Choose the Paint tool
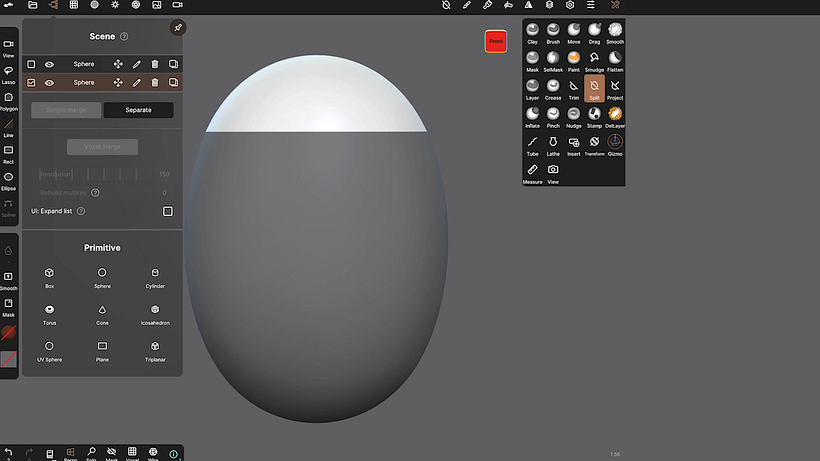 [574, 62]
